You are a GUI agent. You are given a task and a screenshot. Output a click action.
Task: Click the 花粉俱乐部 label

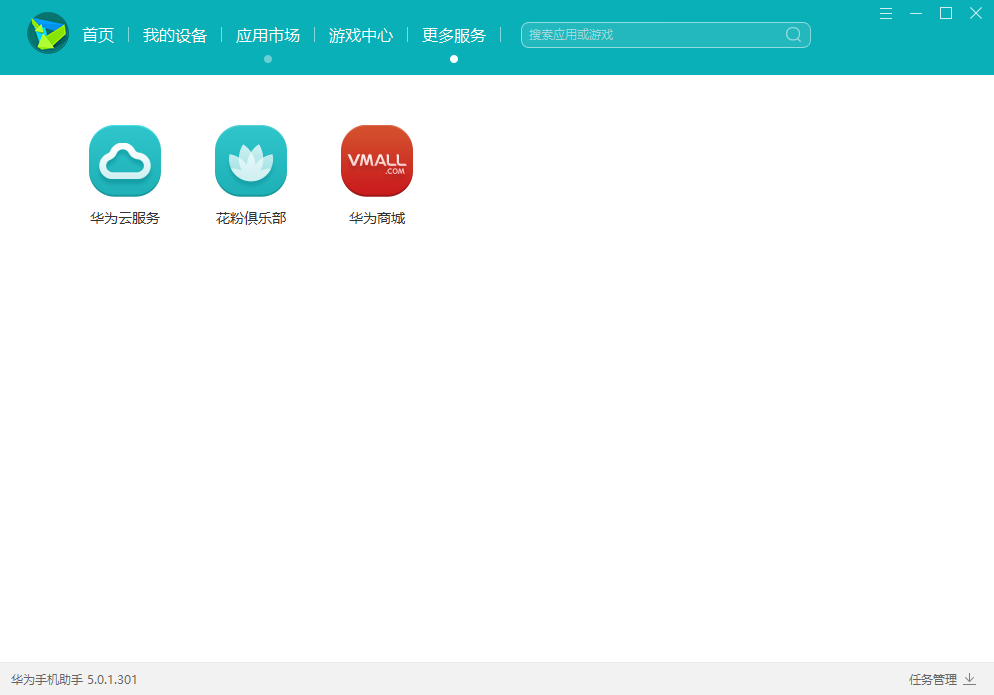[251, 218]
